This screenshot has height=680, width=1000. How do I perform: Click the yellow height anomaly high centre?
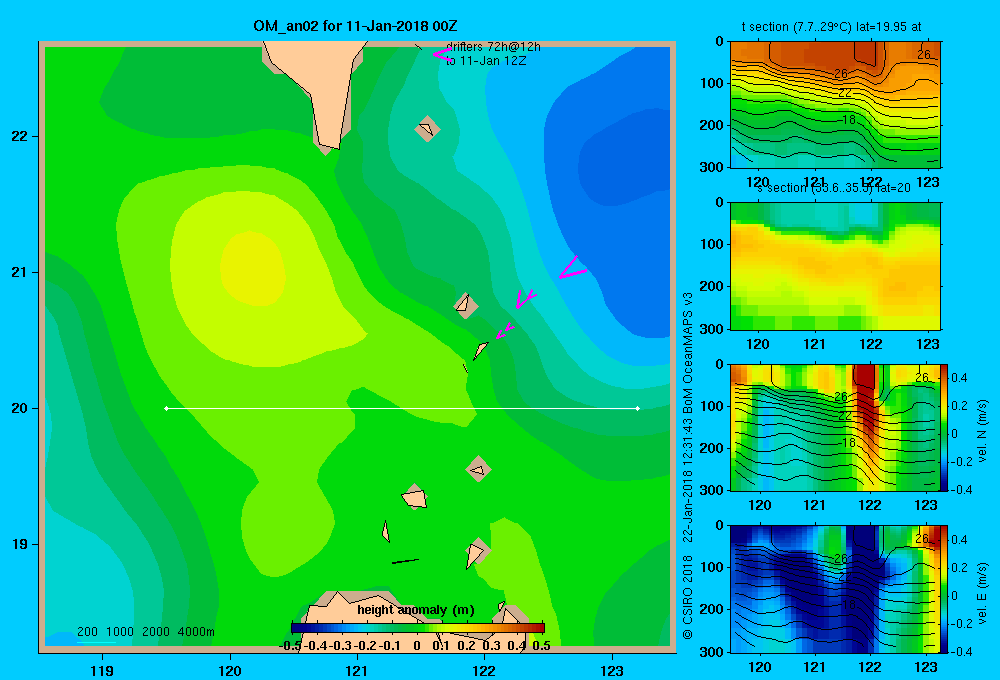[x=253, y=267]
